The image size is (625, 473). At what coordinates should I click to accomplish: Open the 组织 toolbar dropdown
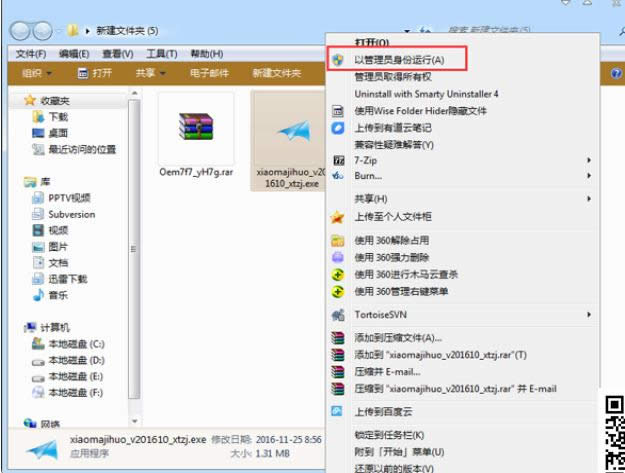pos(38,73)
